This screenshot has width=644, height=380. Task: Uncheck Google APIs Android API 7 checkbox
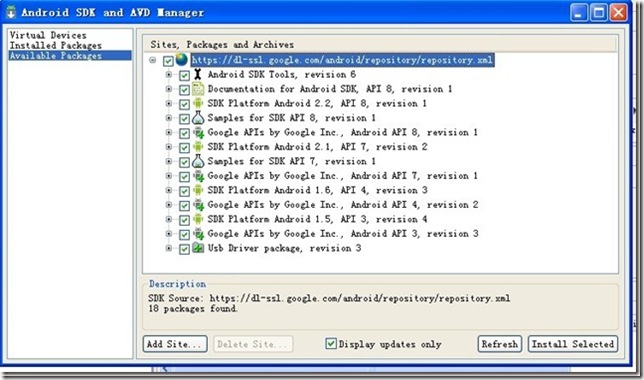pos(184,177)
